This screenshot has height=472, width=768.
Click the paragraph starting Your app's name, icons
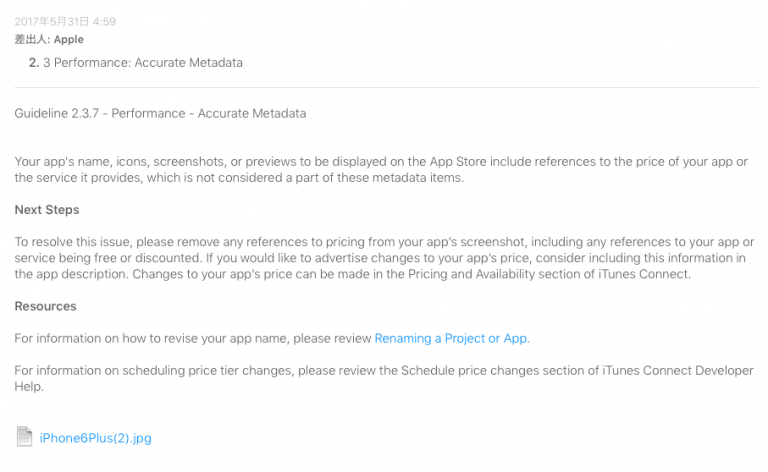tap(380, 169)
